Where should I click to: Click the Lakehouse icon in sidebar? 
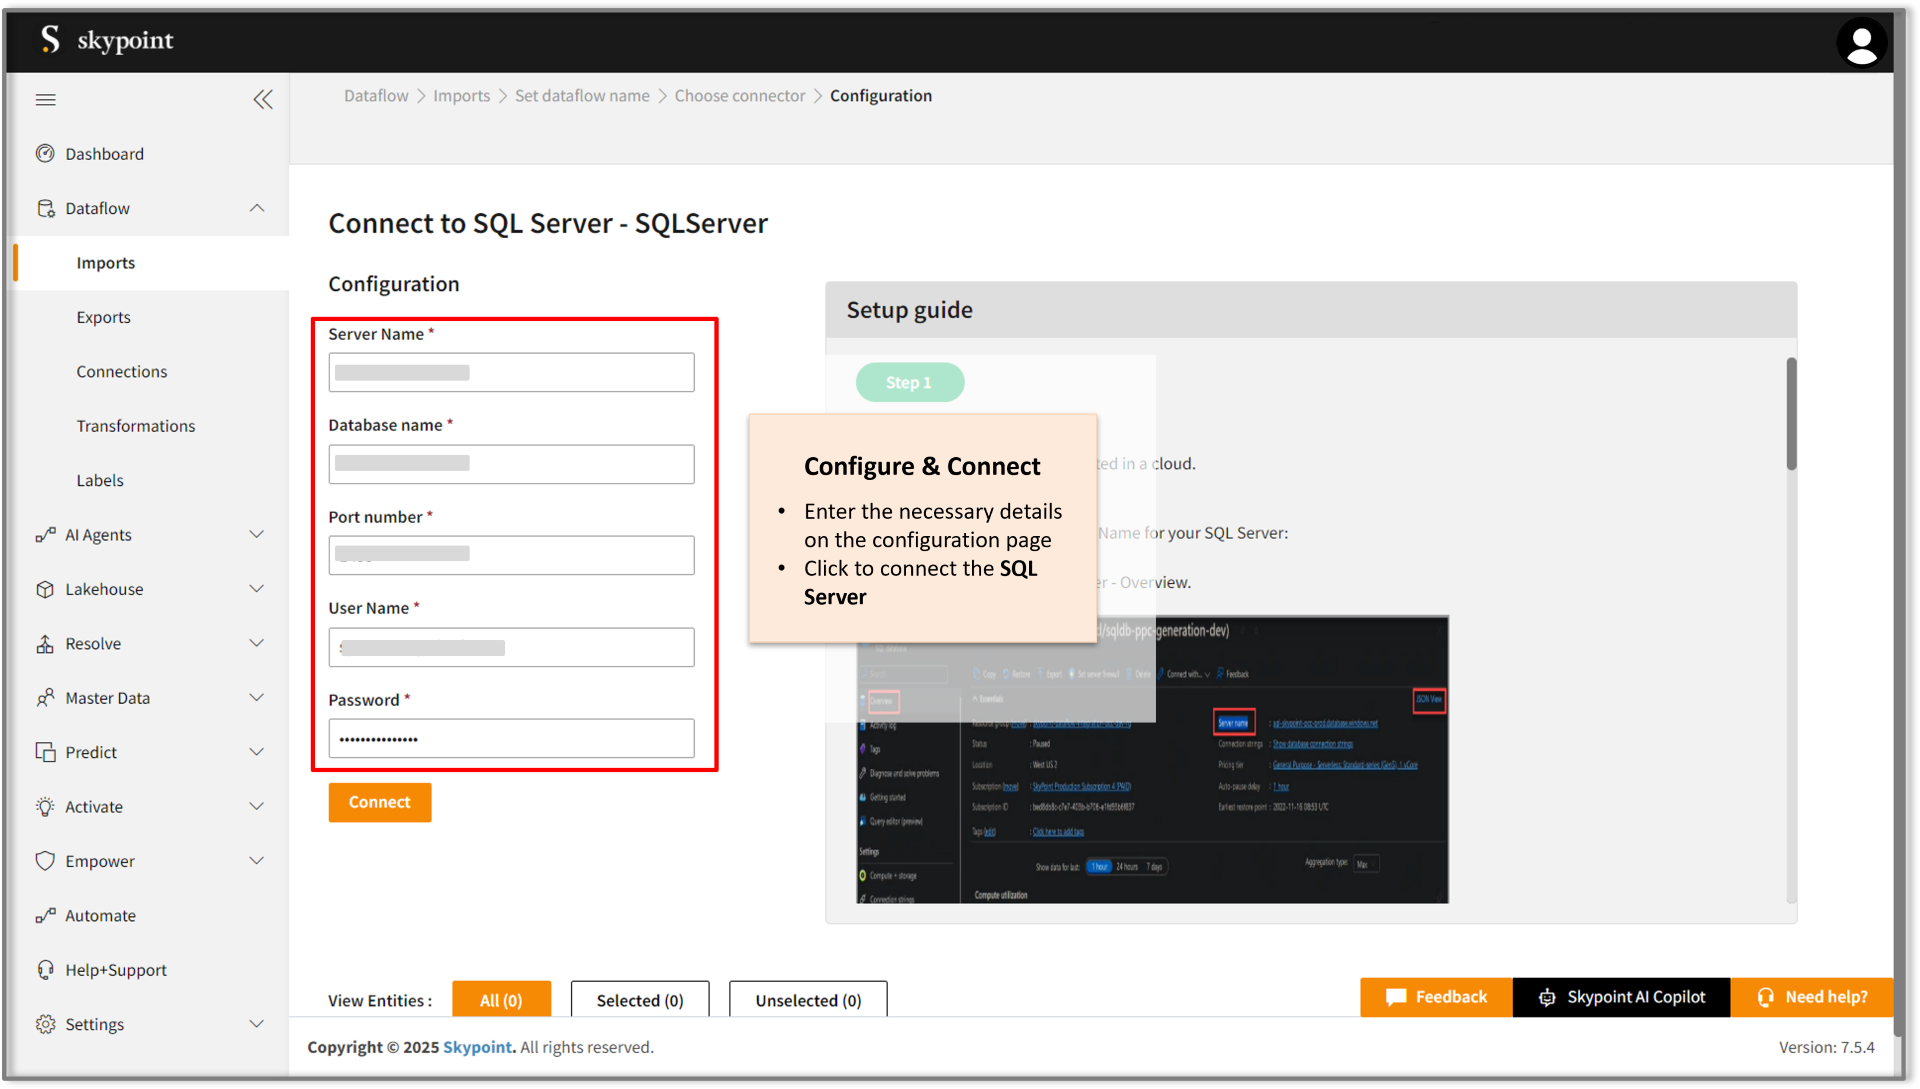point(44,588)
